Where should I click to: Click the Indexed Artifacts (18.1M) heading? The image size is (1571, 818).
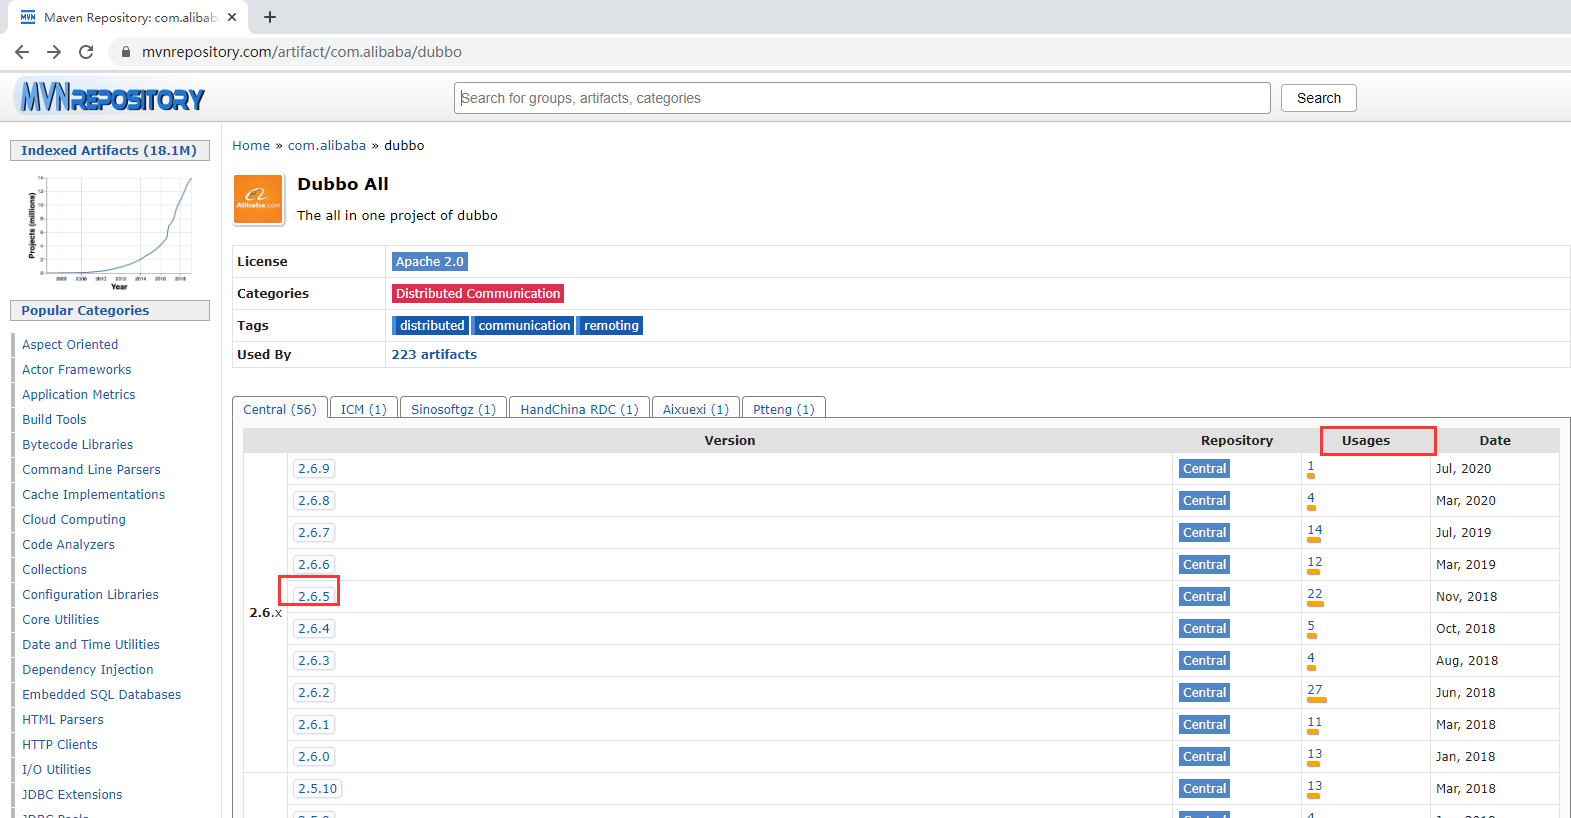(109, 150)
